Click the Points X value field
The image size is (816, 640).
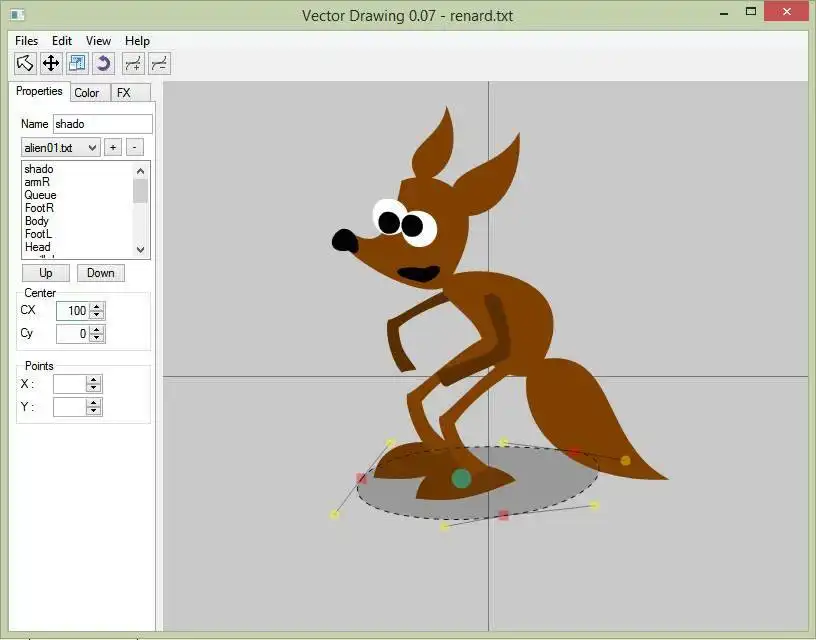click(x=69, y=384)
